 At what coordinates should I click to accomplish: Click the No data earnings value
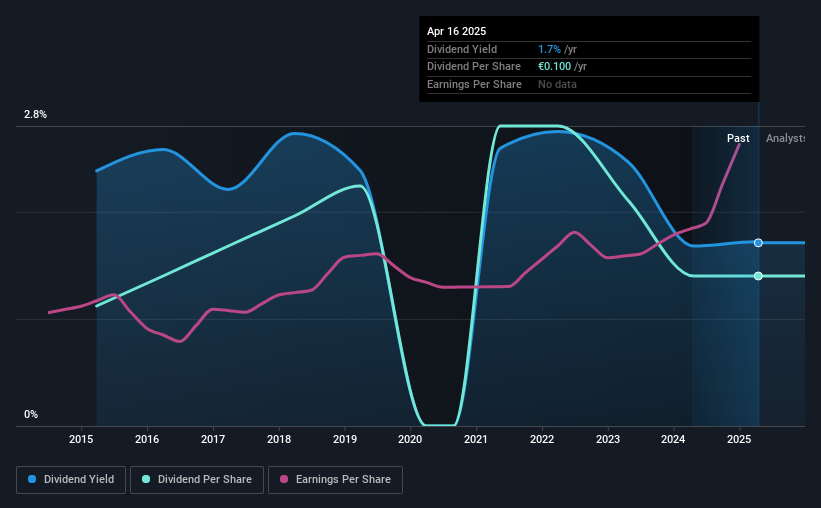coord(557,84)
